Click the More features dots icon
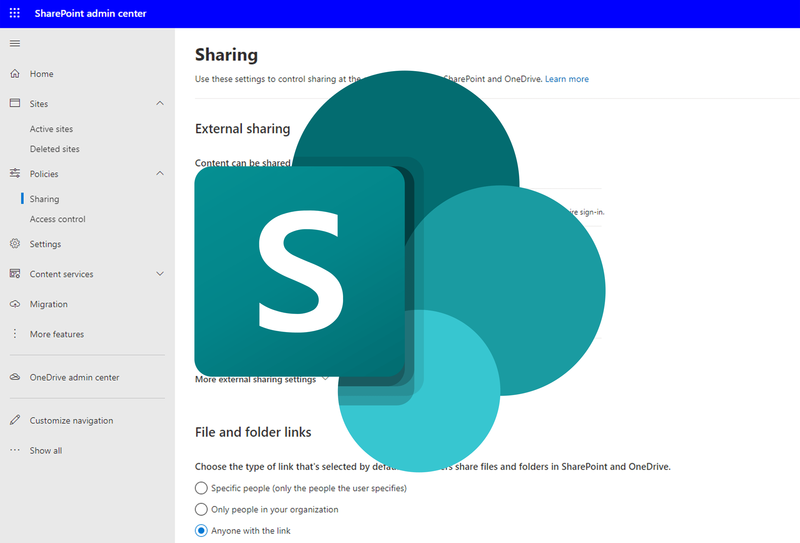The image size is (800, 543). (x=15, y=334)
